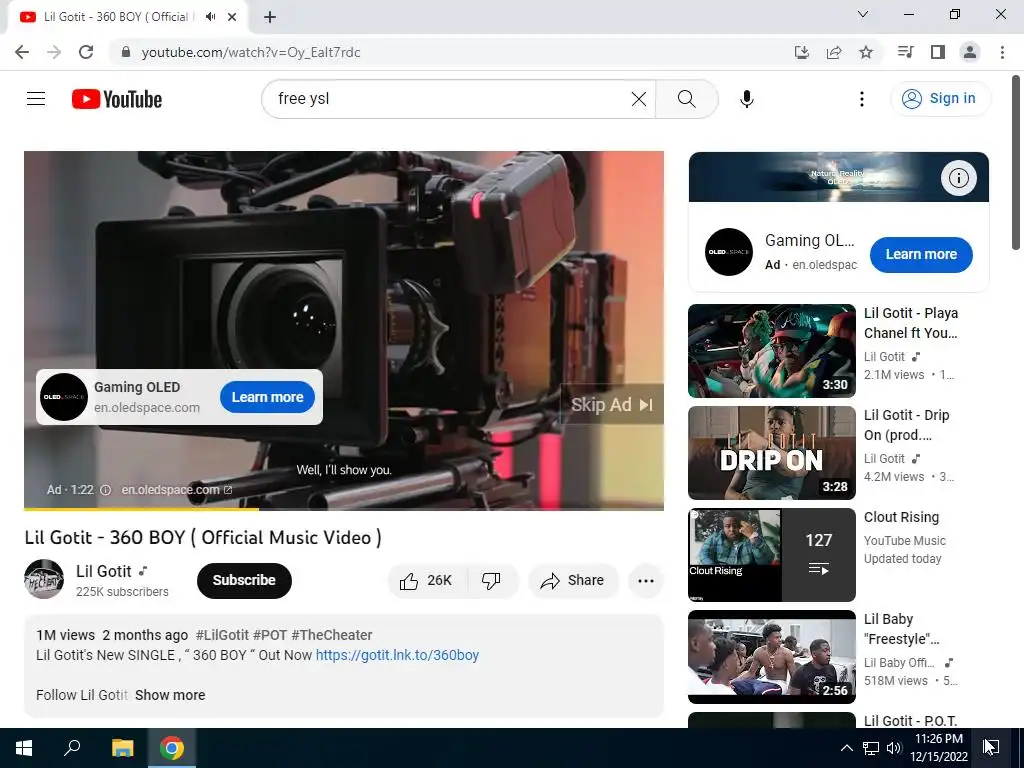Expand Chrome tab search chevron

pos(863,14)
